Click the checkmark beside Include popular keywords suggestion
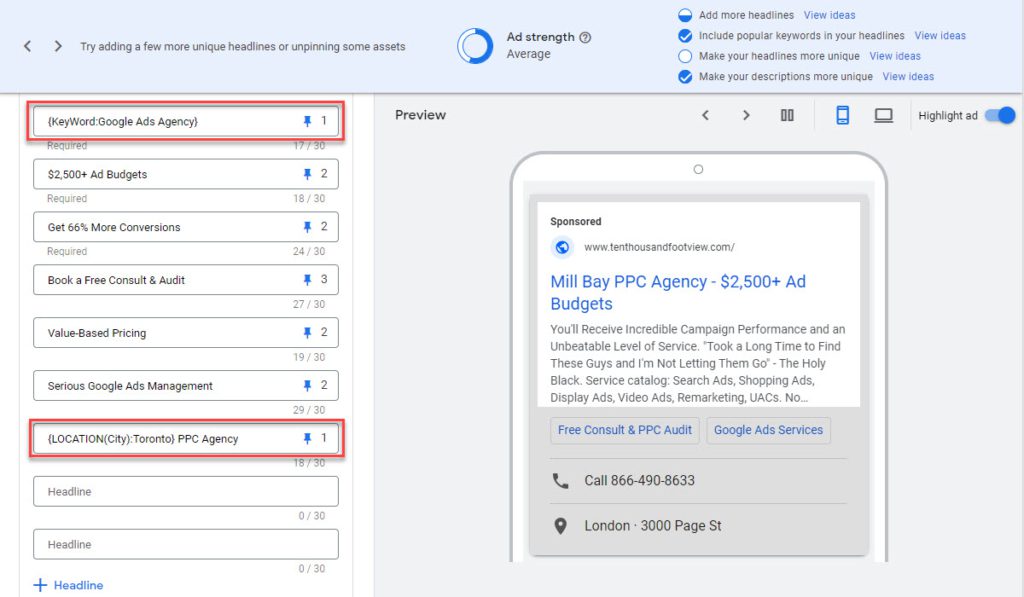This screenshot has width=1024, height=597. pos(684,35)
